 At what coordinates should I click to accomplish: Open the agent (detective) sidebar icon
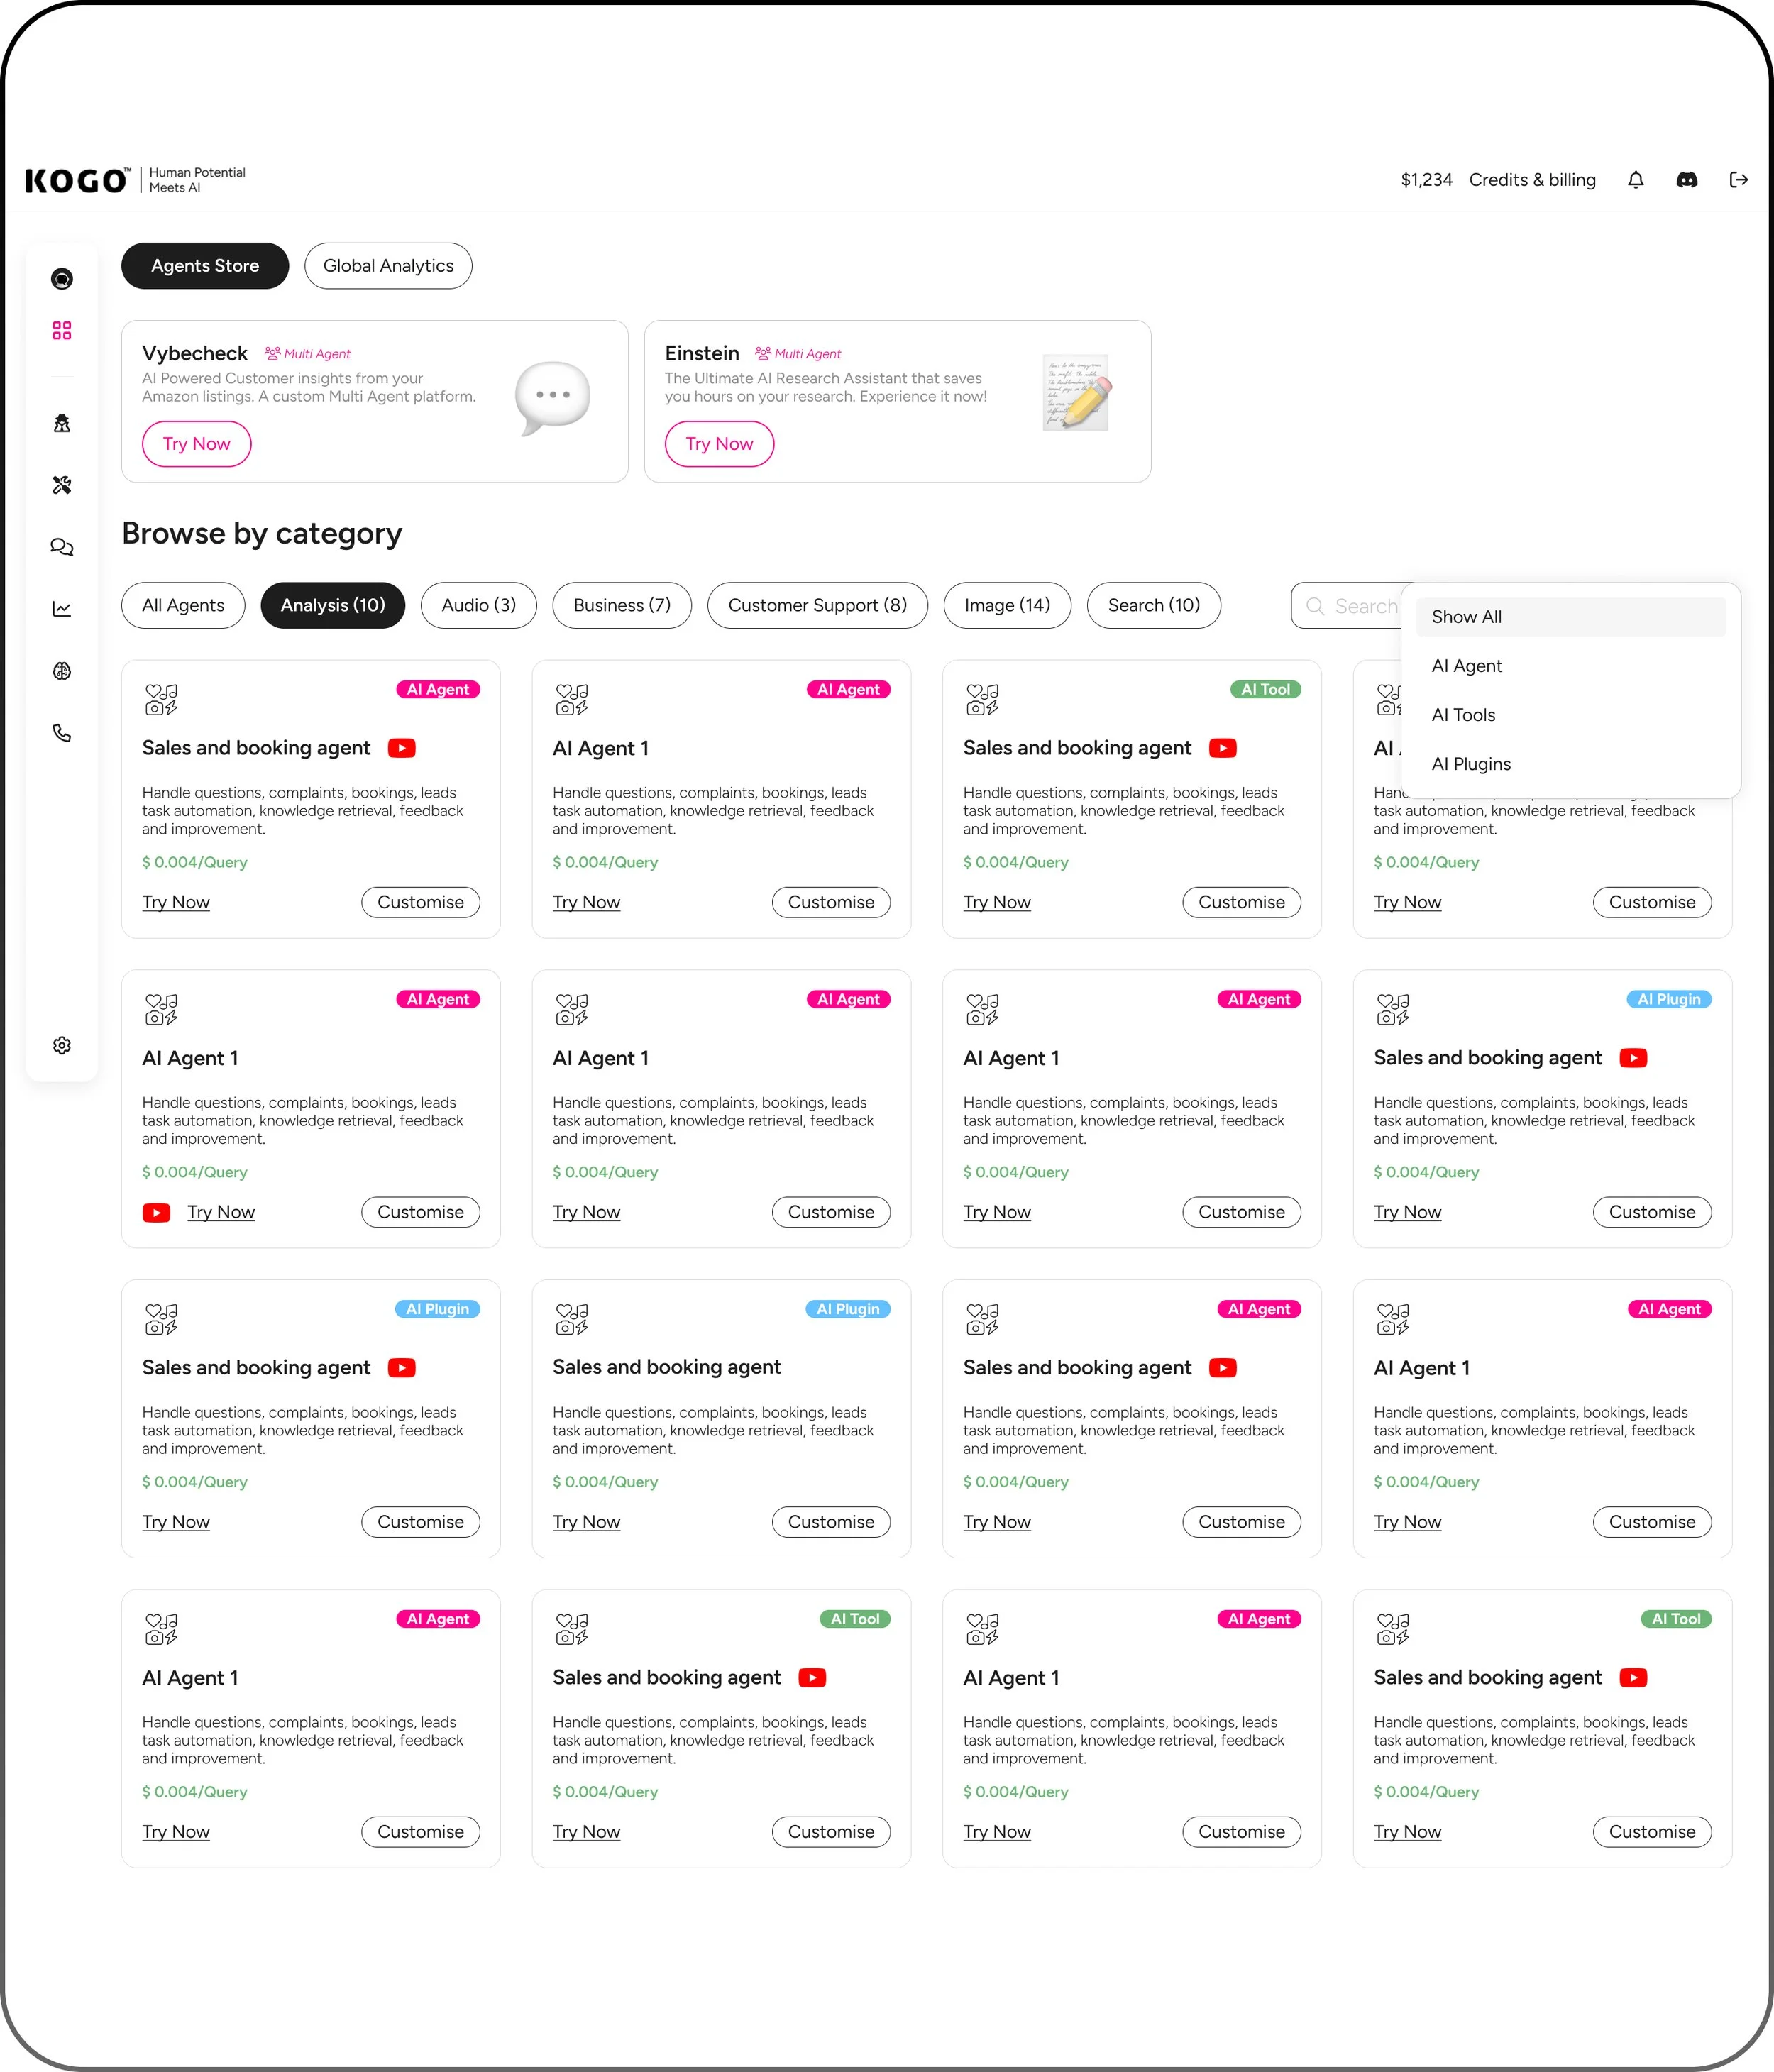[x=62, y=423]
